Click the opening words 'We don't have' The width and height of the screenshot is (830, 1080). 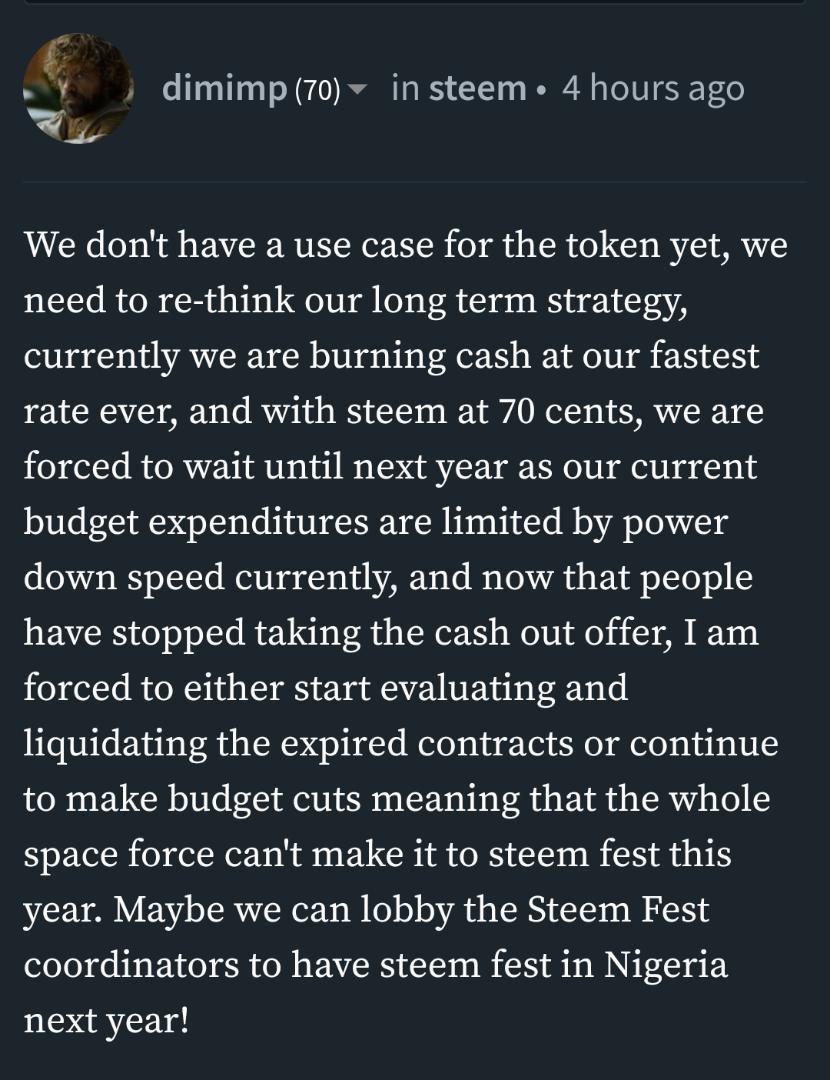pyautogui.click(x=129, y=245)
